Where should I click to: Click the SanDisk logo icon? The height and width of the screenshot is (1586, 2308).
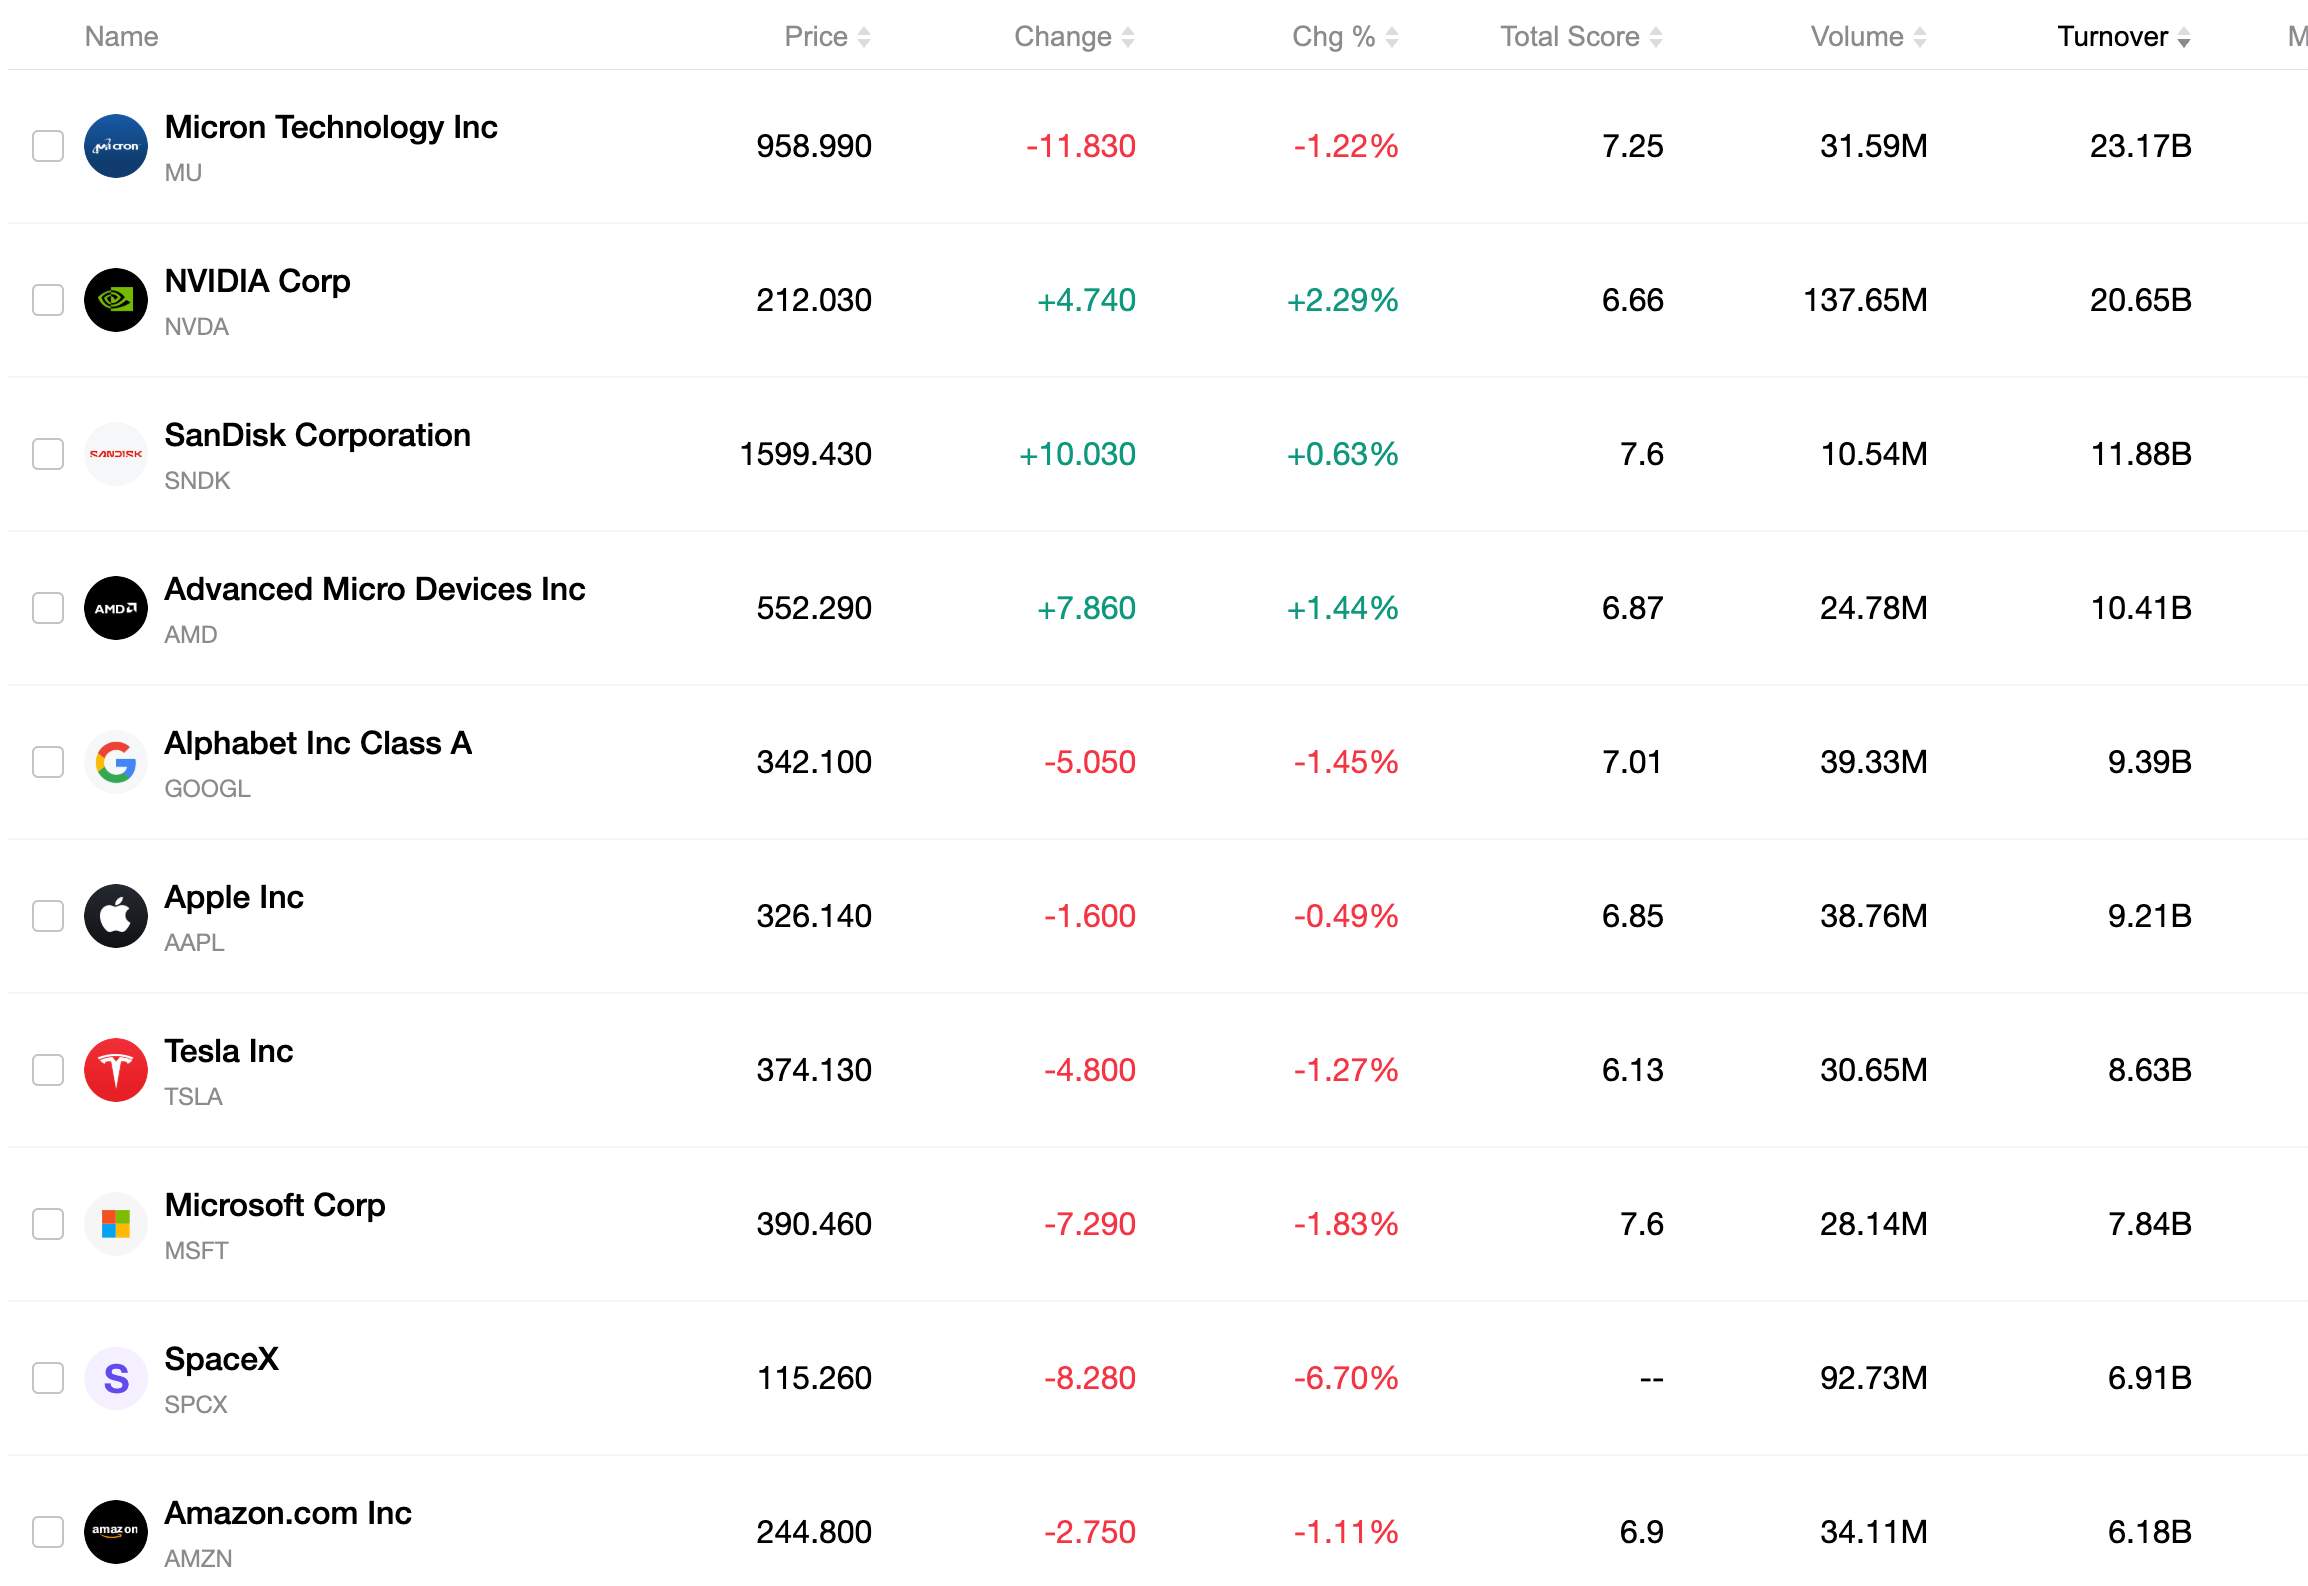point(116,454)
